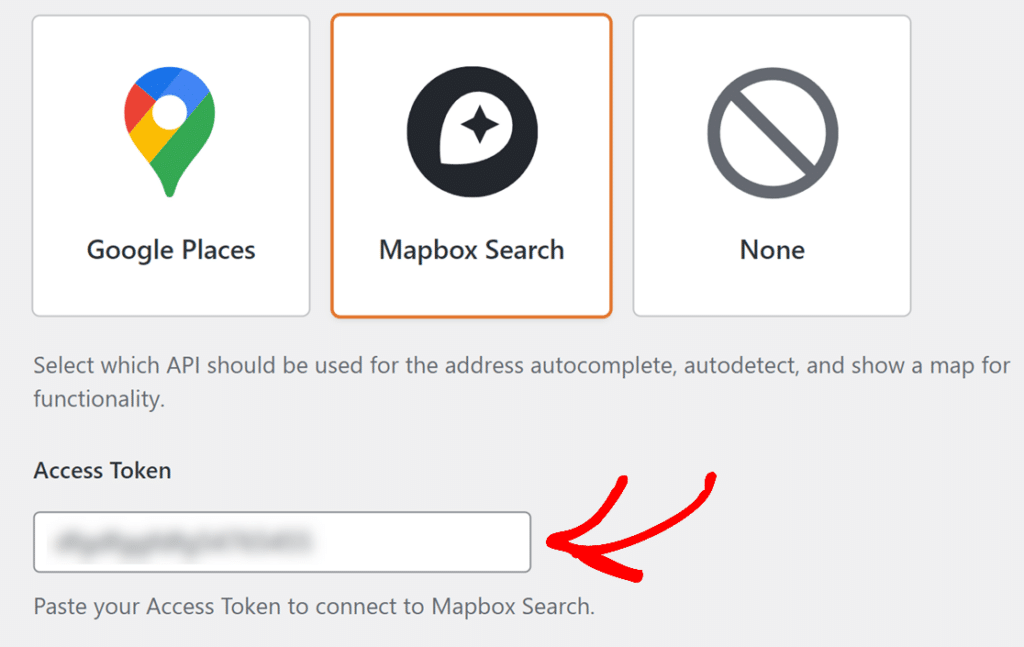Click the diagonal slash in the None icon
This screenshot has width=1024, height=647.
(x=772, y=131)
